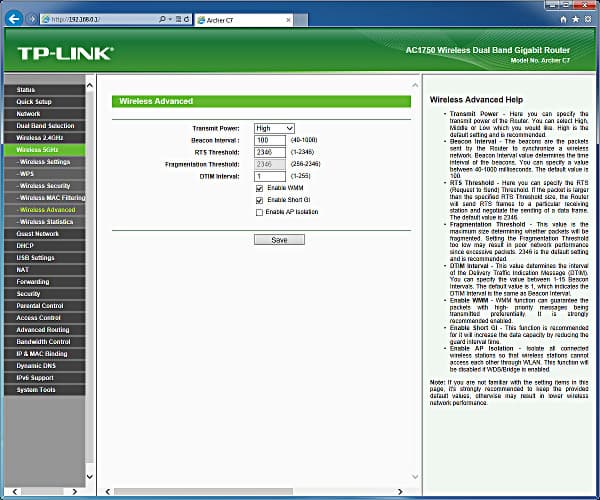600x500 pixels.
Task: Close the Archer C7 tab
Action: [x=288, y=20]
